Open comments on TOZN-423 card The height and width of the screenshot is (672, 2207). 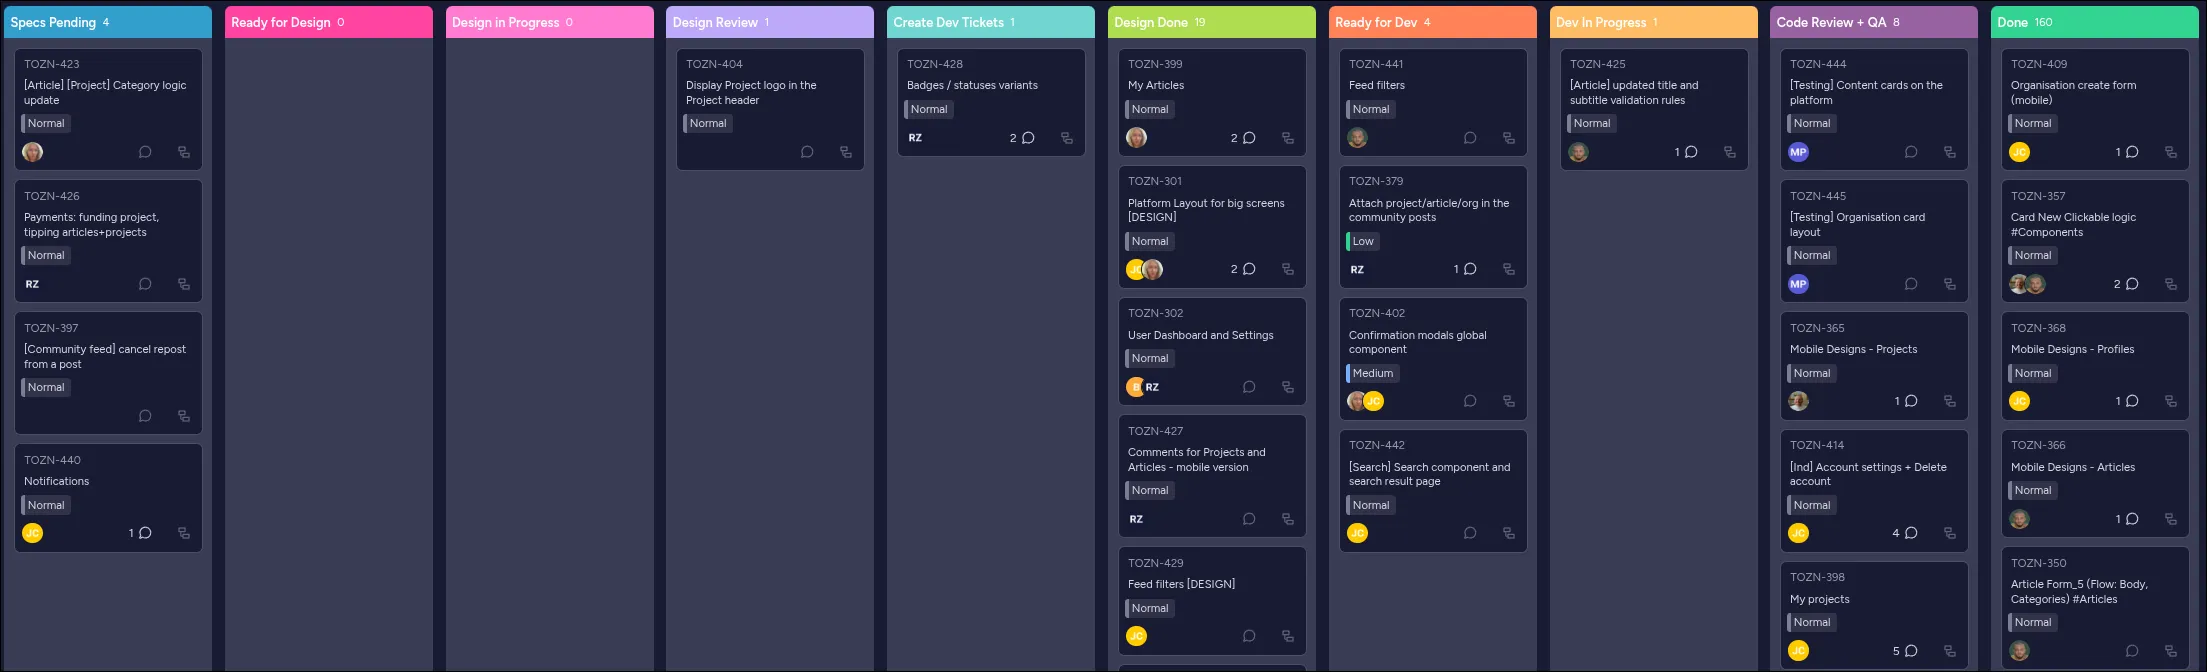click(145, 152)
